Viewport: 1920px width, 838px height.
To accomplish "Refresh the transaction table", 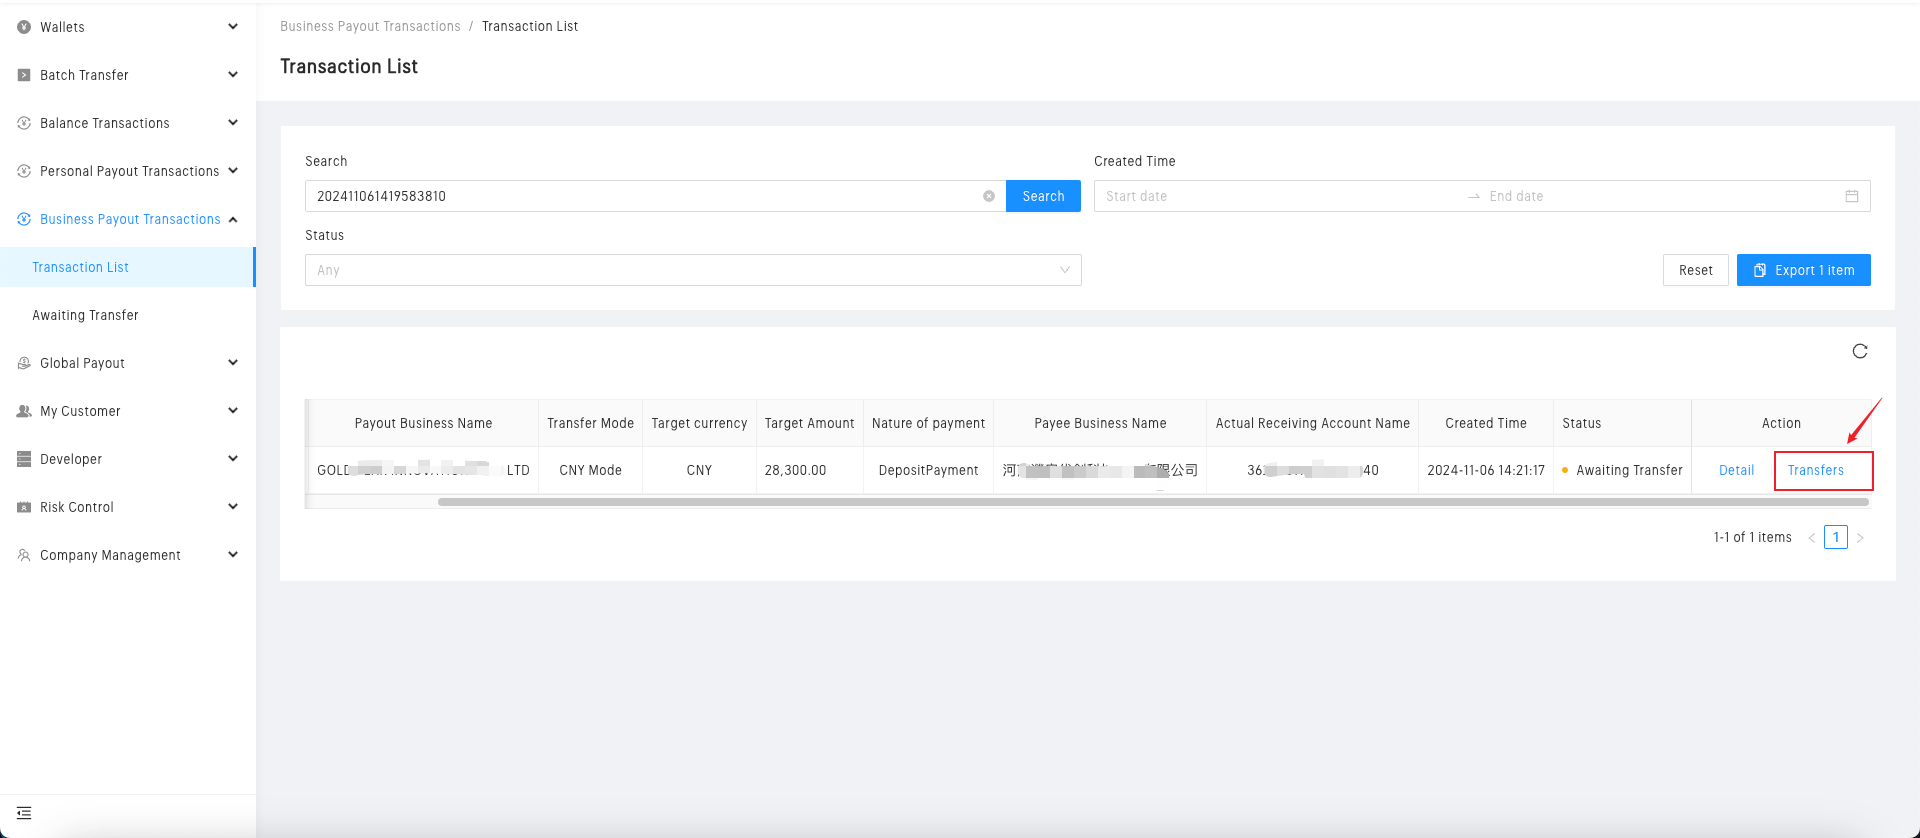I will [x=1860, y=351].
